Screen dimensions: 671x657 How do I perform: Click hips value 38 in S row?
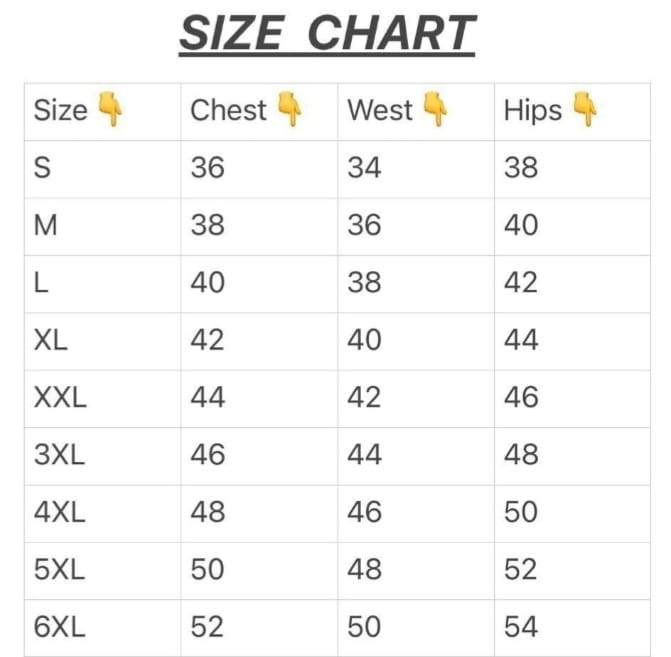click(521, 167)
